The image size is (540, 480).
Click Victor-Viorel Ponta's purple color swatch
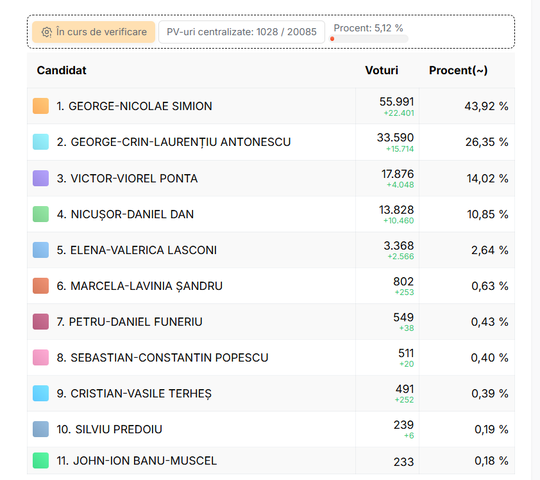[41, 178]
